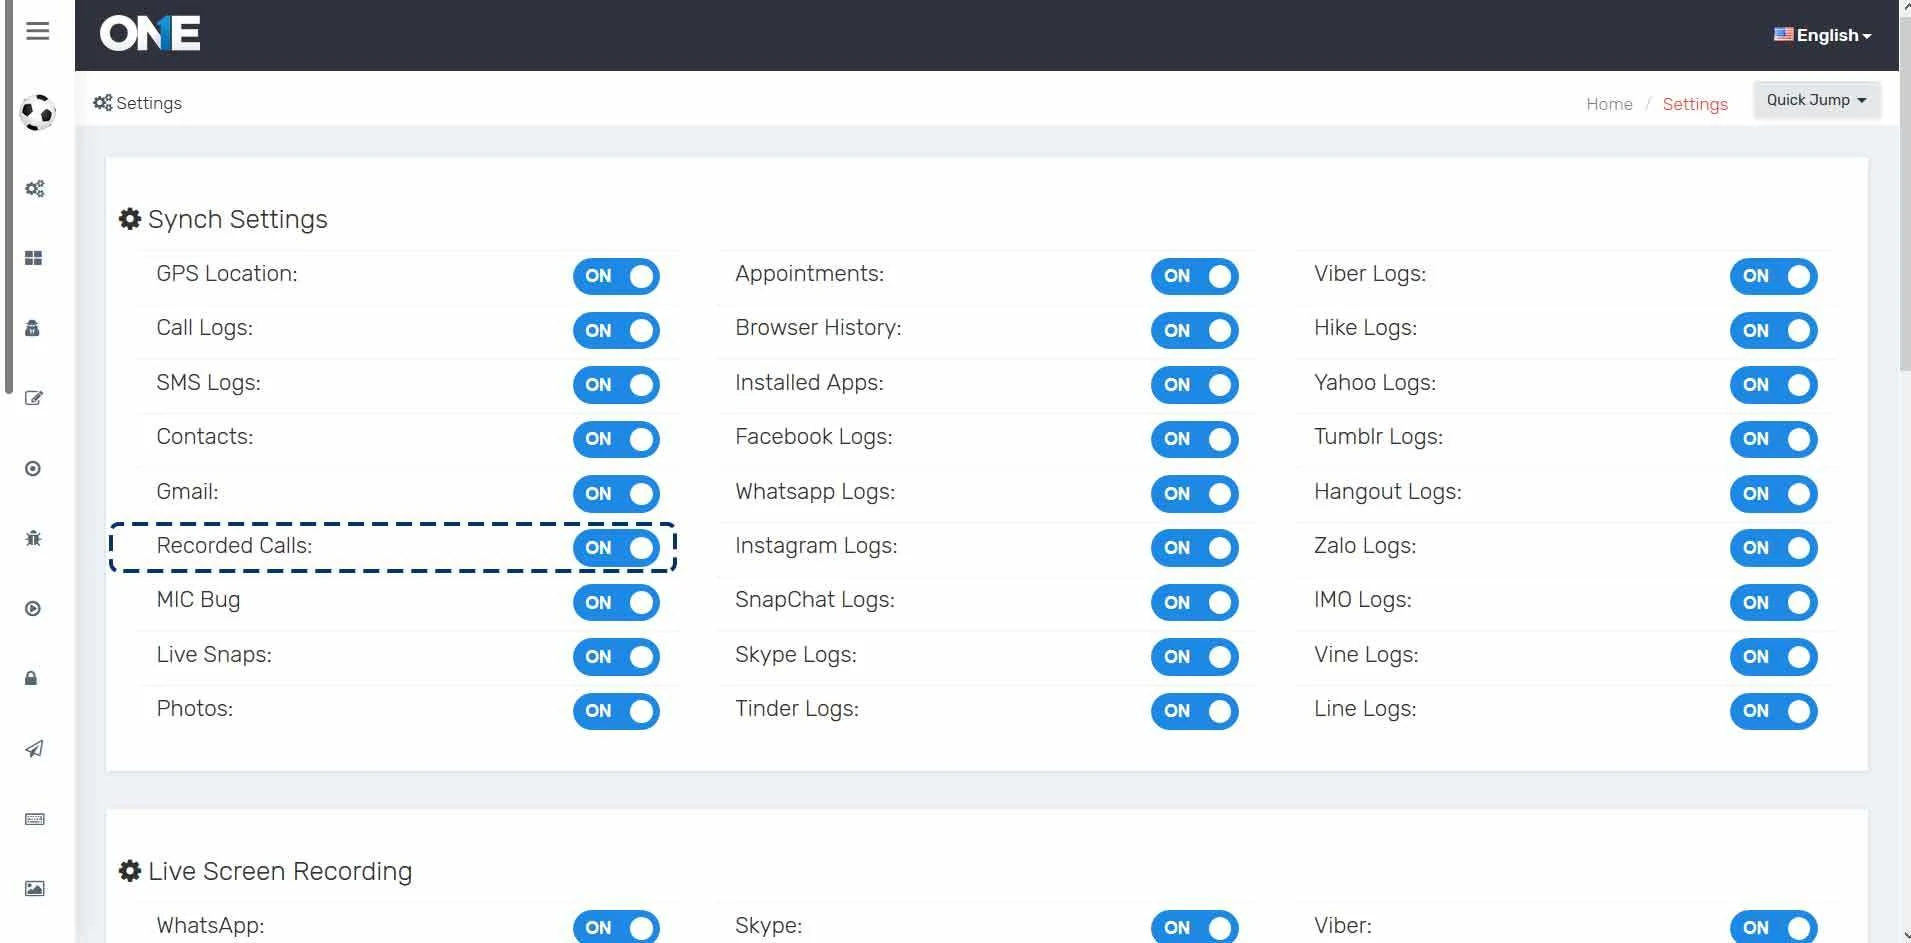Open the gears settings icon in sidebar
Screen dimensions: 1911x943
[34, 189]
